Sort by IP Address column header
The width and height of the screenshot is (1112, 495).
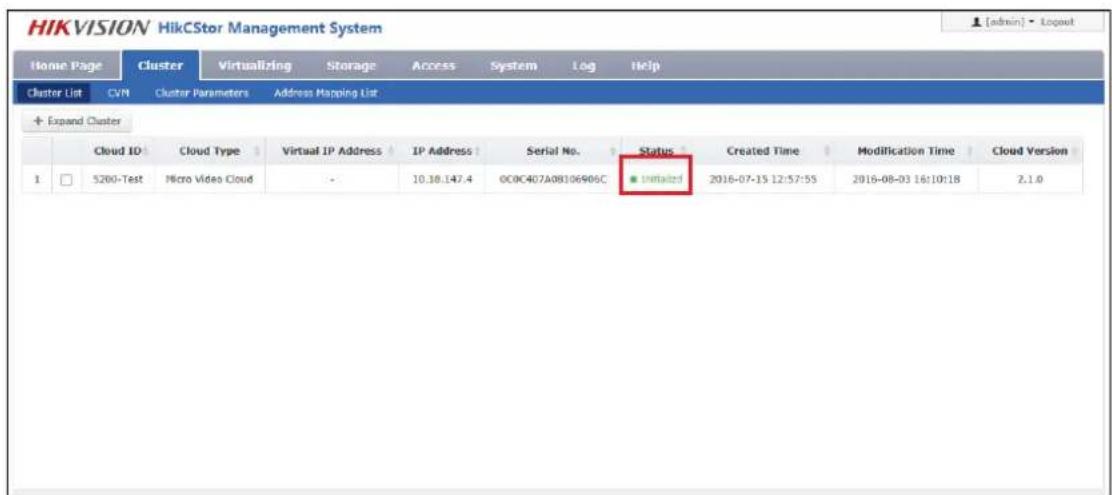coord(442,151)
